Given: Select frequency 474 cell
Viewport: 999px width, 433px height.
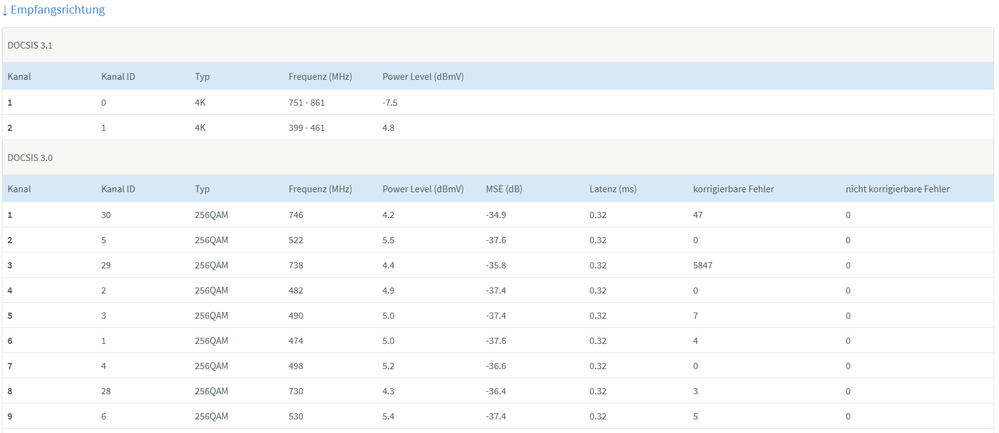Looking at the screenshot, I should point(296,341).
